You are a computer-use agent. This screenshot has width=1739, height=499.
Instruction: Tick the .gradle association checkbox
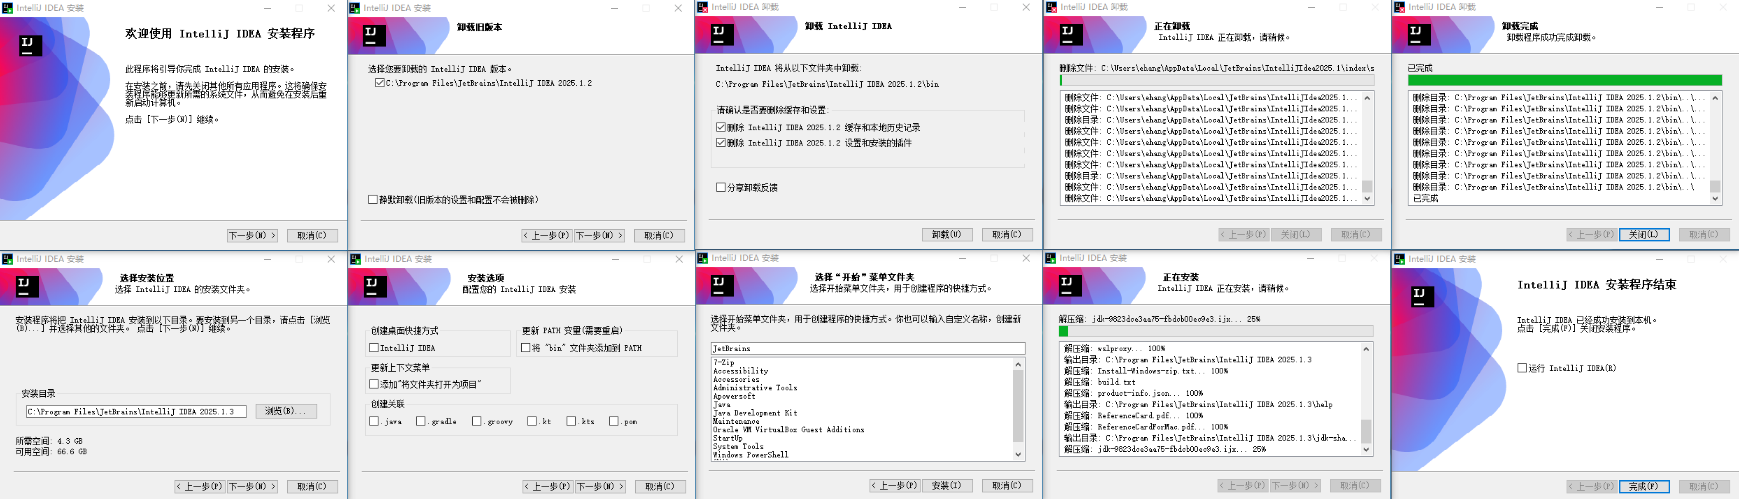[x=421, y=421]
